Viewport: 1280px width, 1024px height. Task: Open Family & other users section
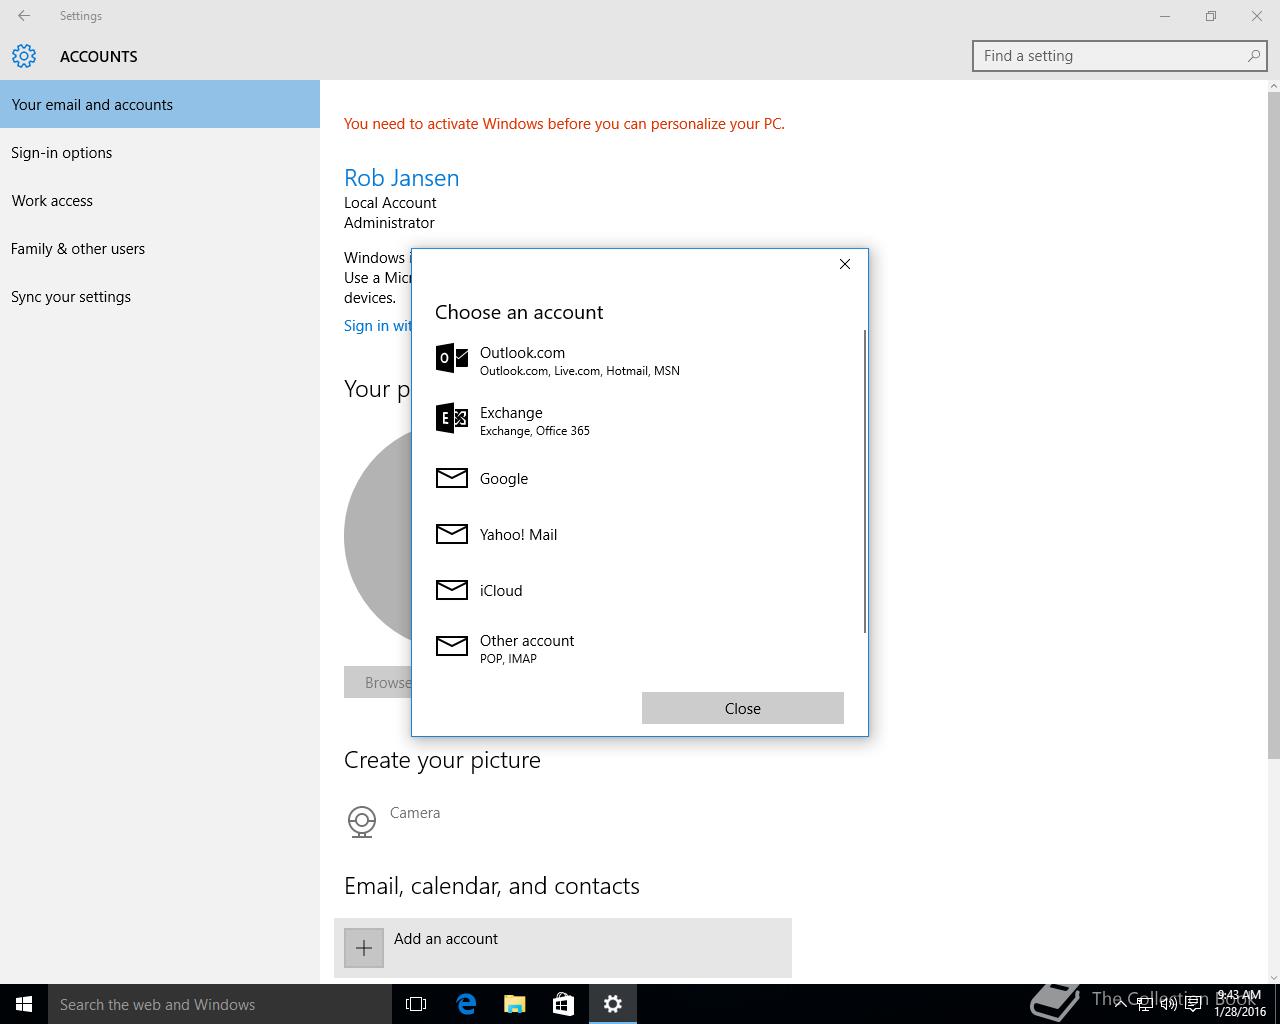(160, 248)
